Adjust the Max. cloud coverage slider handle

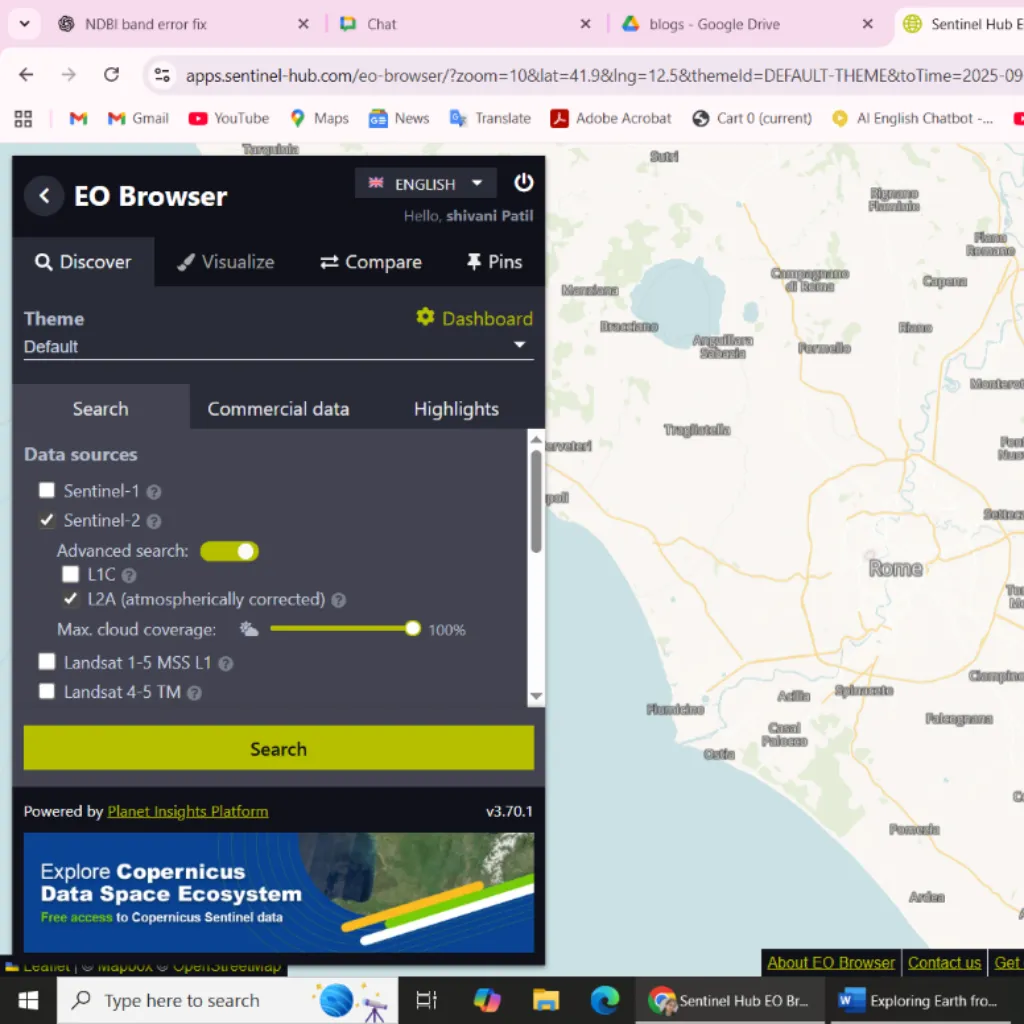click(x=412, y=629)
